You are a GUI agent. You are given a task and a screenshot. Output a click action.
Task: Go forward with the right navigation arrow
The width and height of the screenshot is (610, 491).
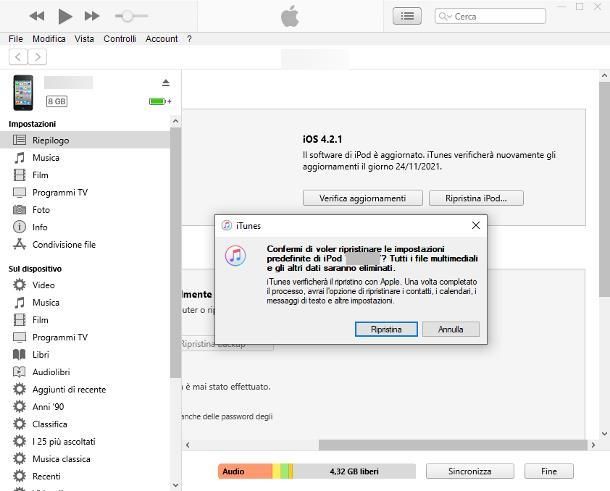coord(37,57)
